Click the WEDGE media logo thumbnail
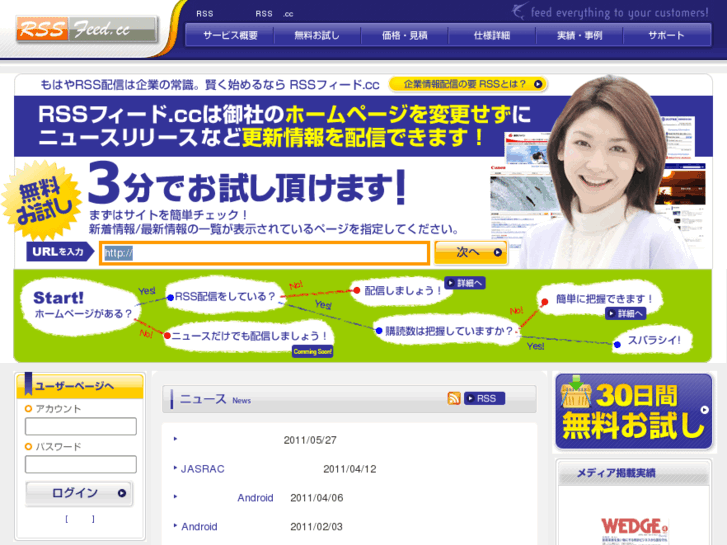This screenshot has height=545, width=727. coord(634,529)
